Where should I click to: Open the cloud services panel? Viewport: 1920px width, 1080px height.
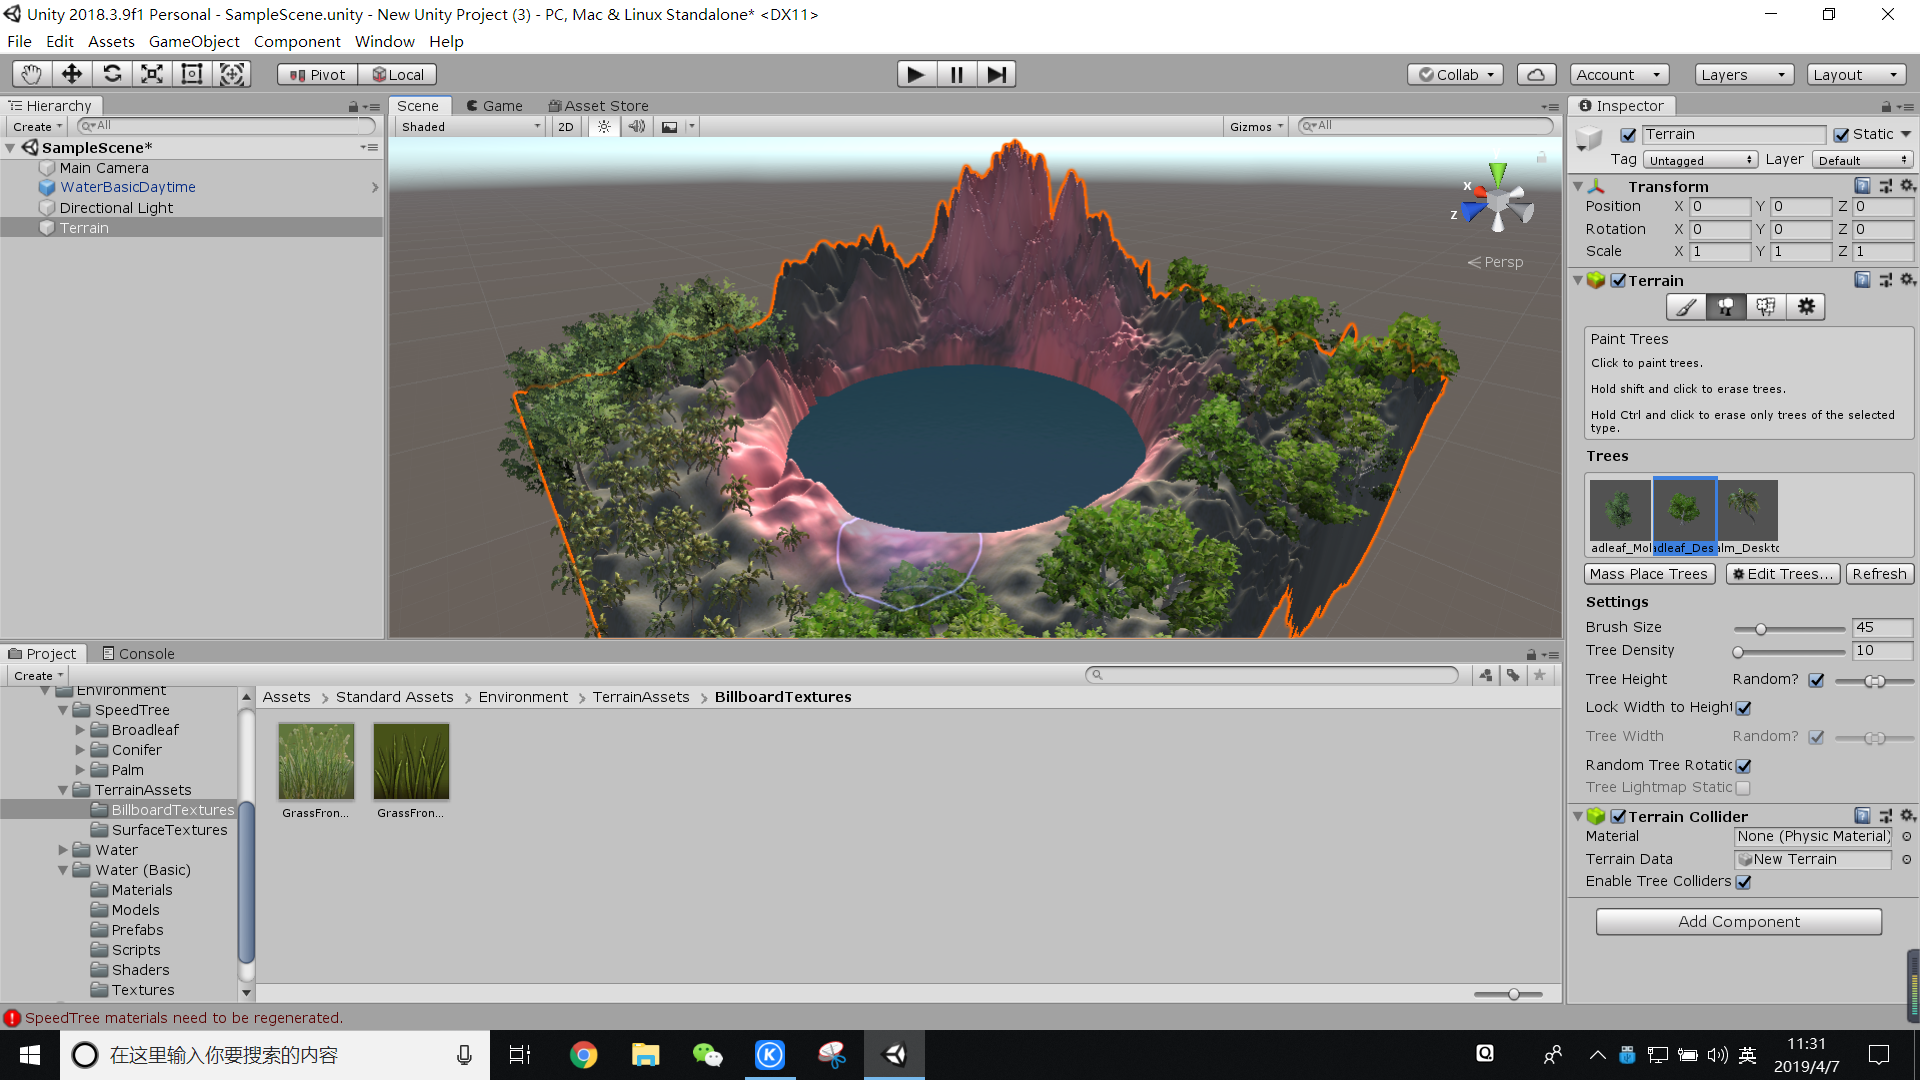[1536, 74]
